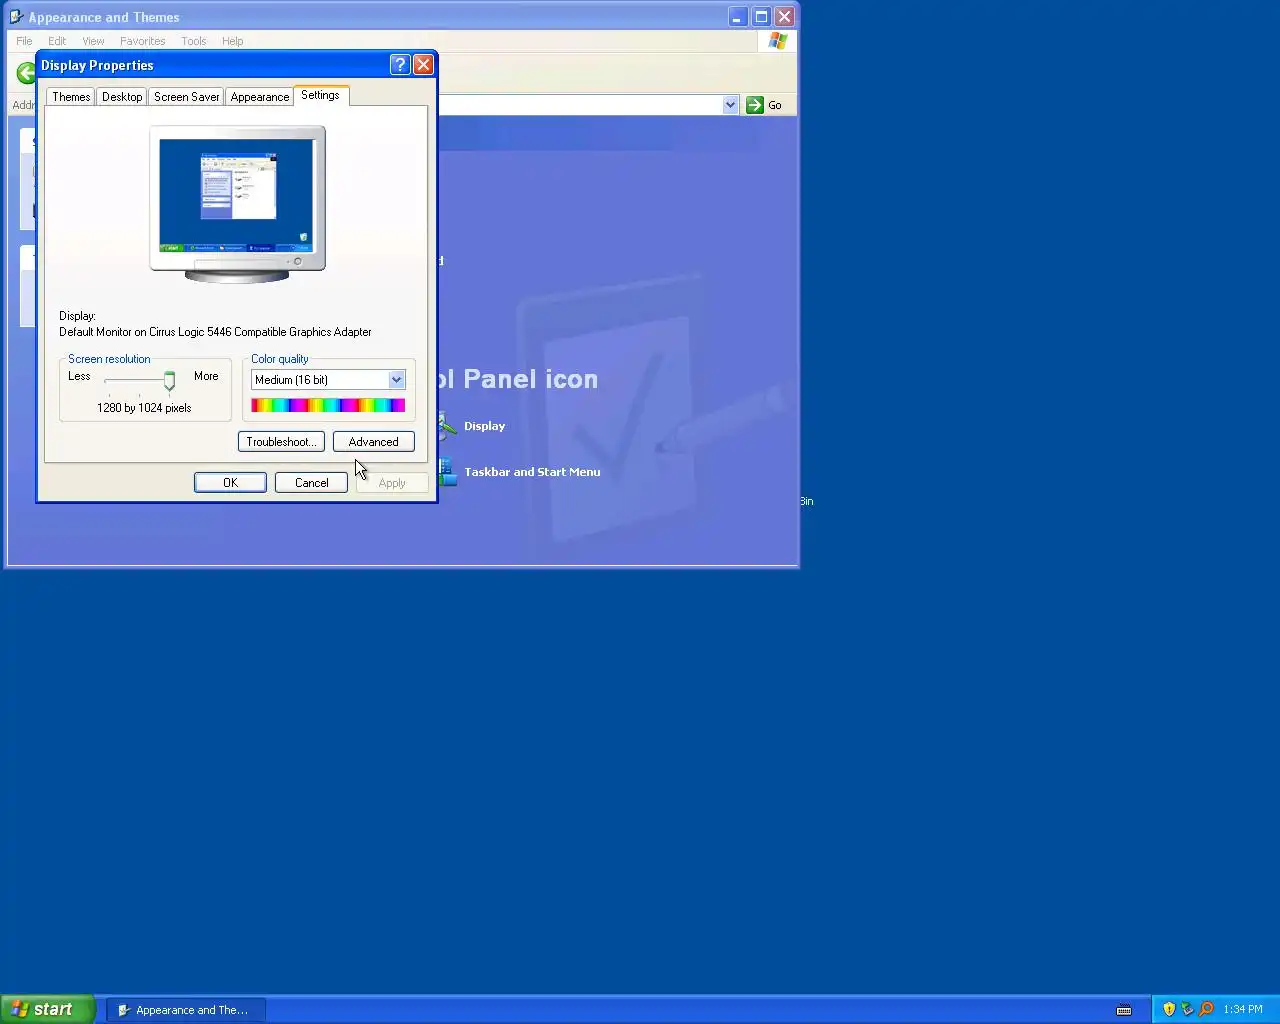Open the View menu

(x=93, y=41)
